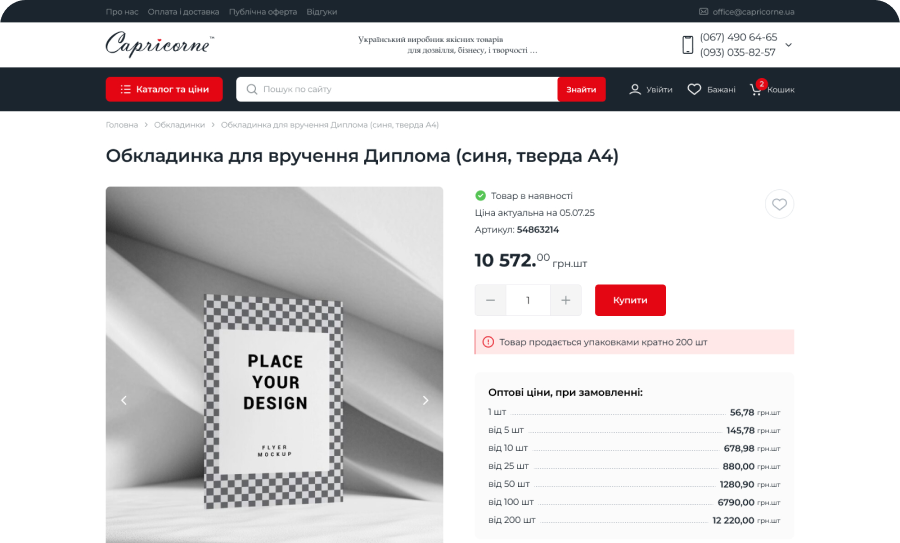Open 'Відгуки' link in top bar

[321, 11]
